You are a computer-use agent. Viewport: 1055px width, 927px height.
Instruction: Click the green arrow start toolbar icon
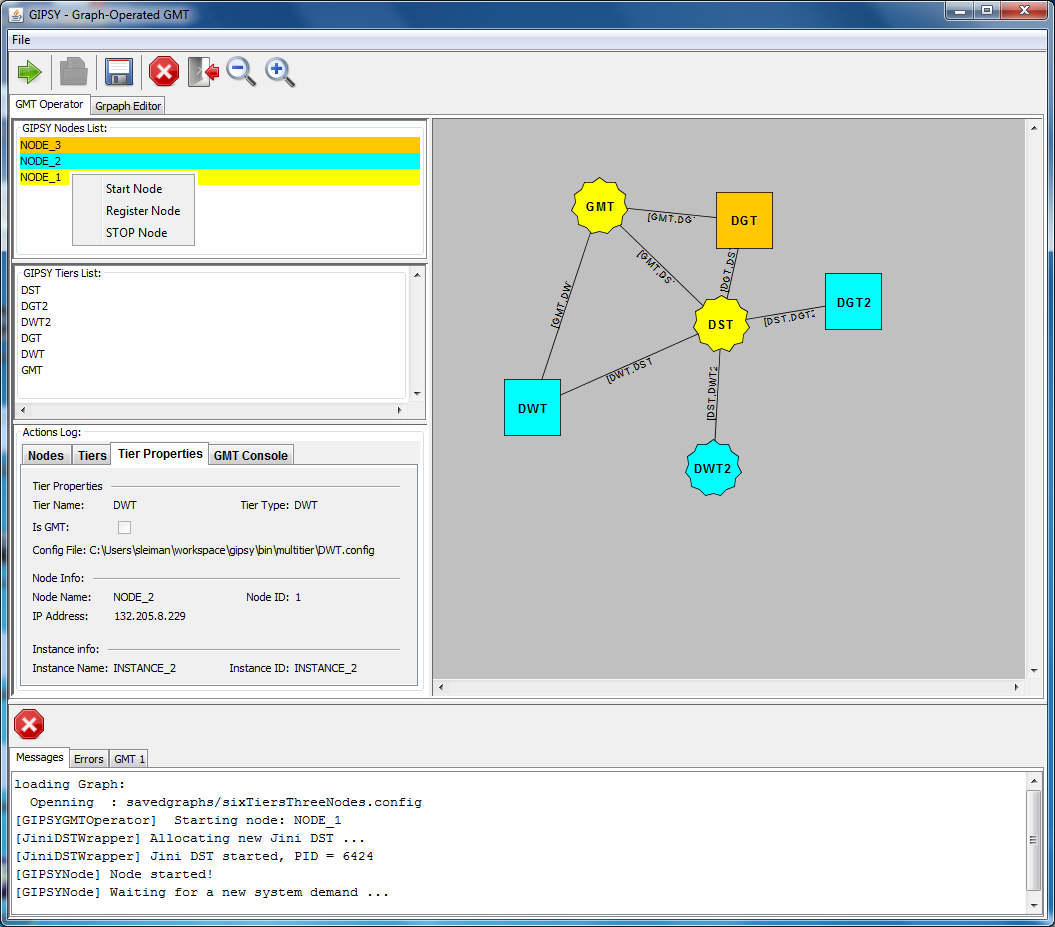[x=30, y=72]
